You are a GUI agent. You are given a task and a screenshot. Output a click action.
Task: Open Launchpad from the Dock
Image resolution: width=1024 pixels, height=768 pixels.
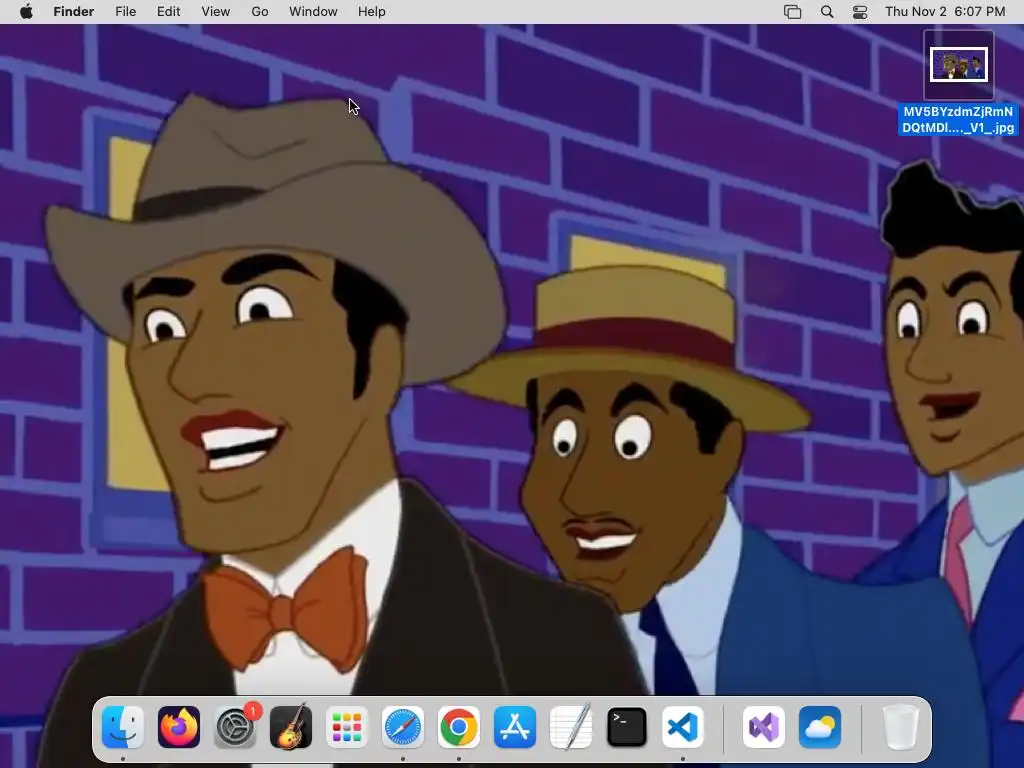(x=347, y=727)
